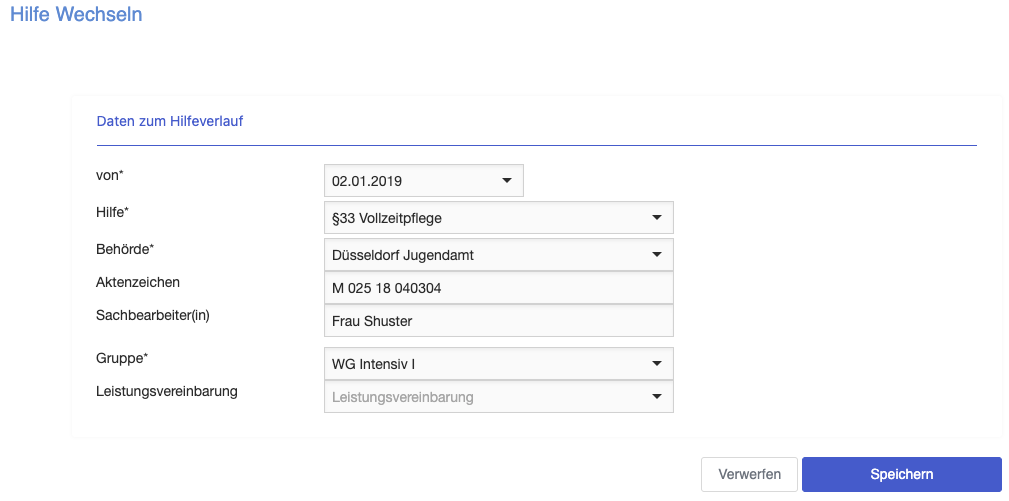Viewport: 1009px width, 501px height.
Task: Expand the Hilfe dropdown arrow
Action: [656, 218]
